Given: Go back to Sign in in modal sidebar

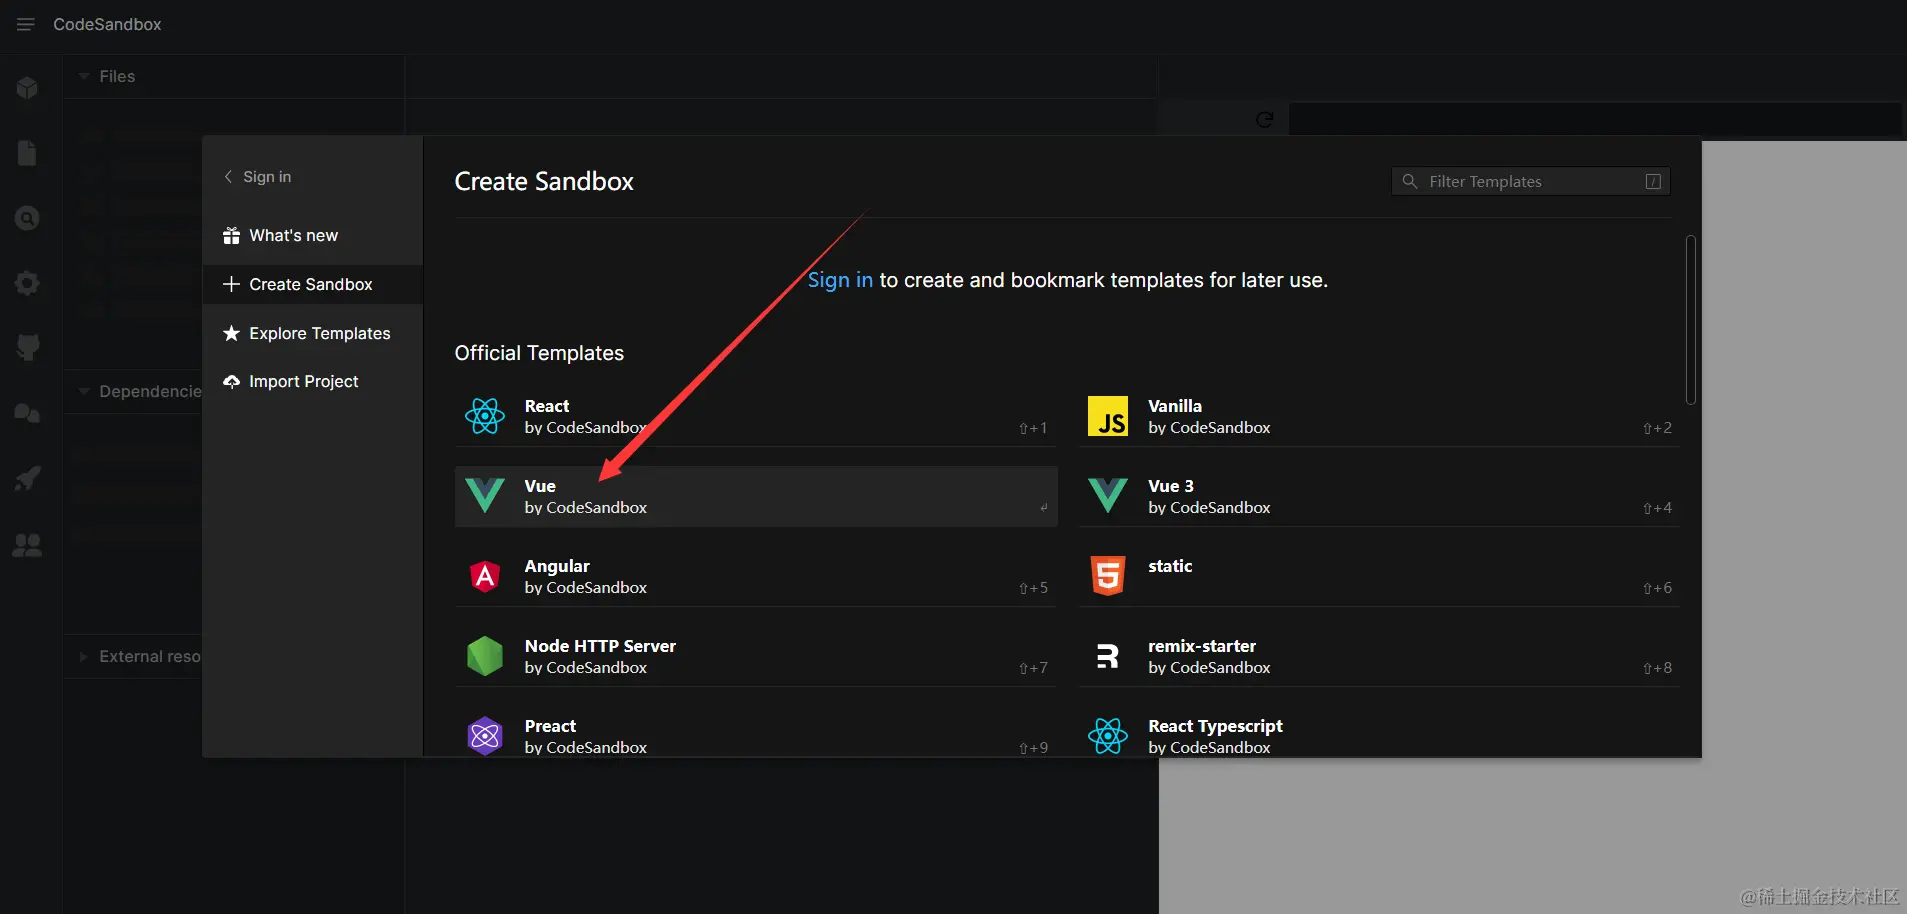Looking at the screenshot, I should 258,177.
